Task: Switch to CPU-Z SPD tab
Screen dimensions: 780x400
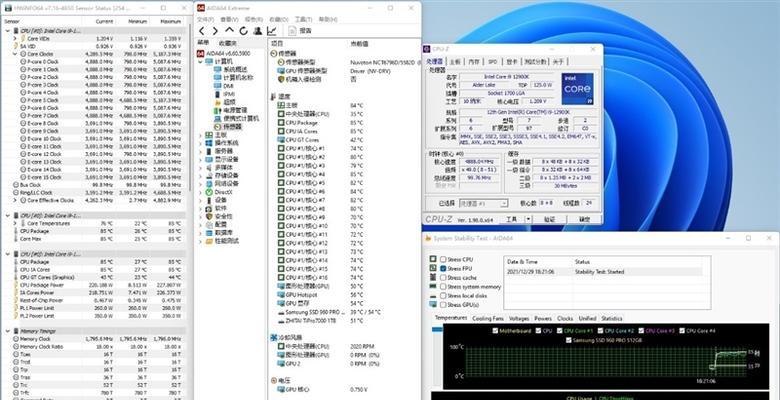Action: pos(492,62)
